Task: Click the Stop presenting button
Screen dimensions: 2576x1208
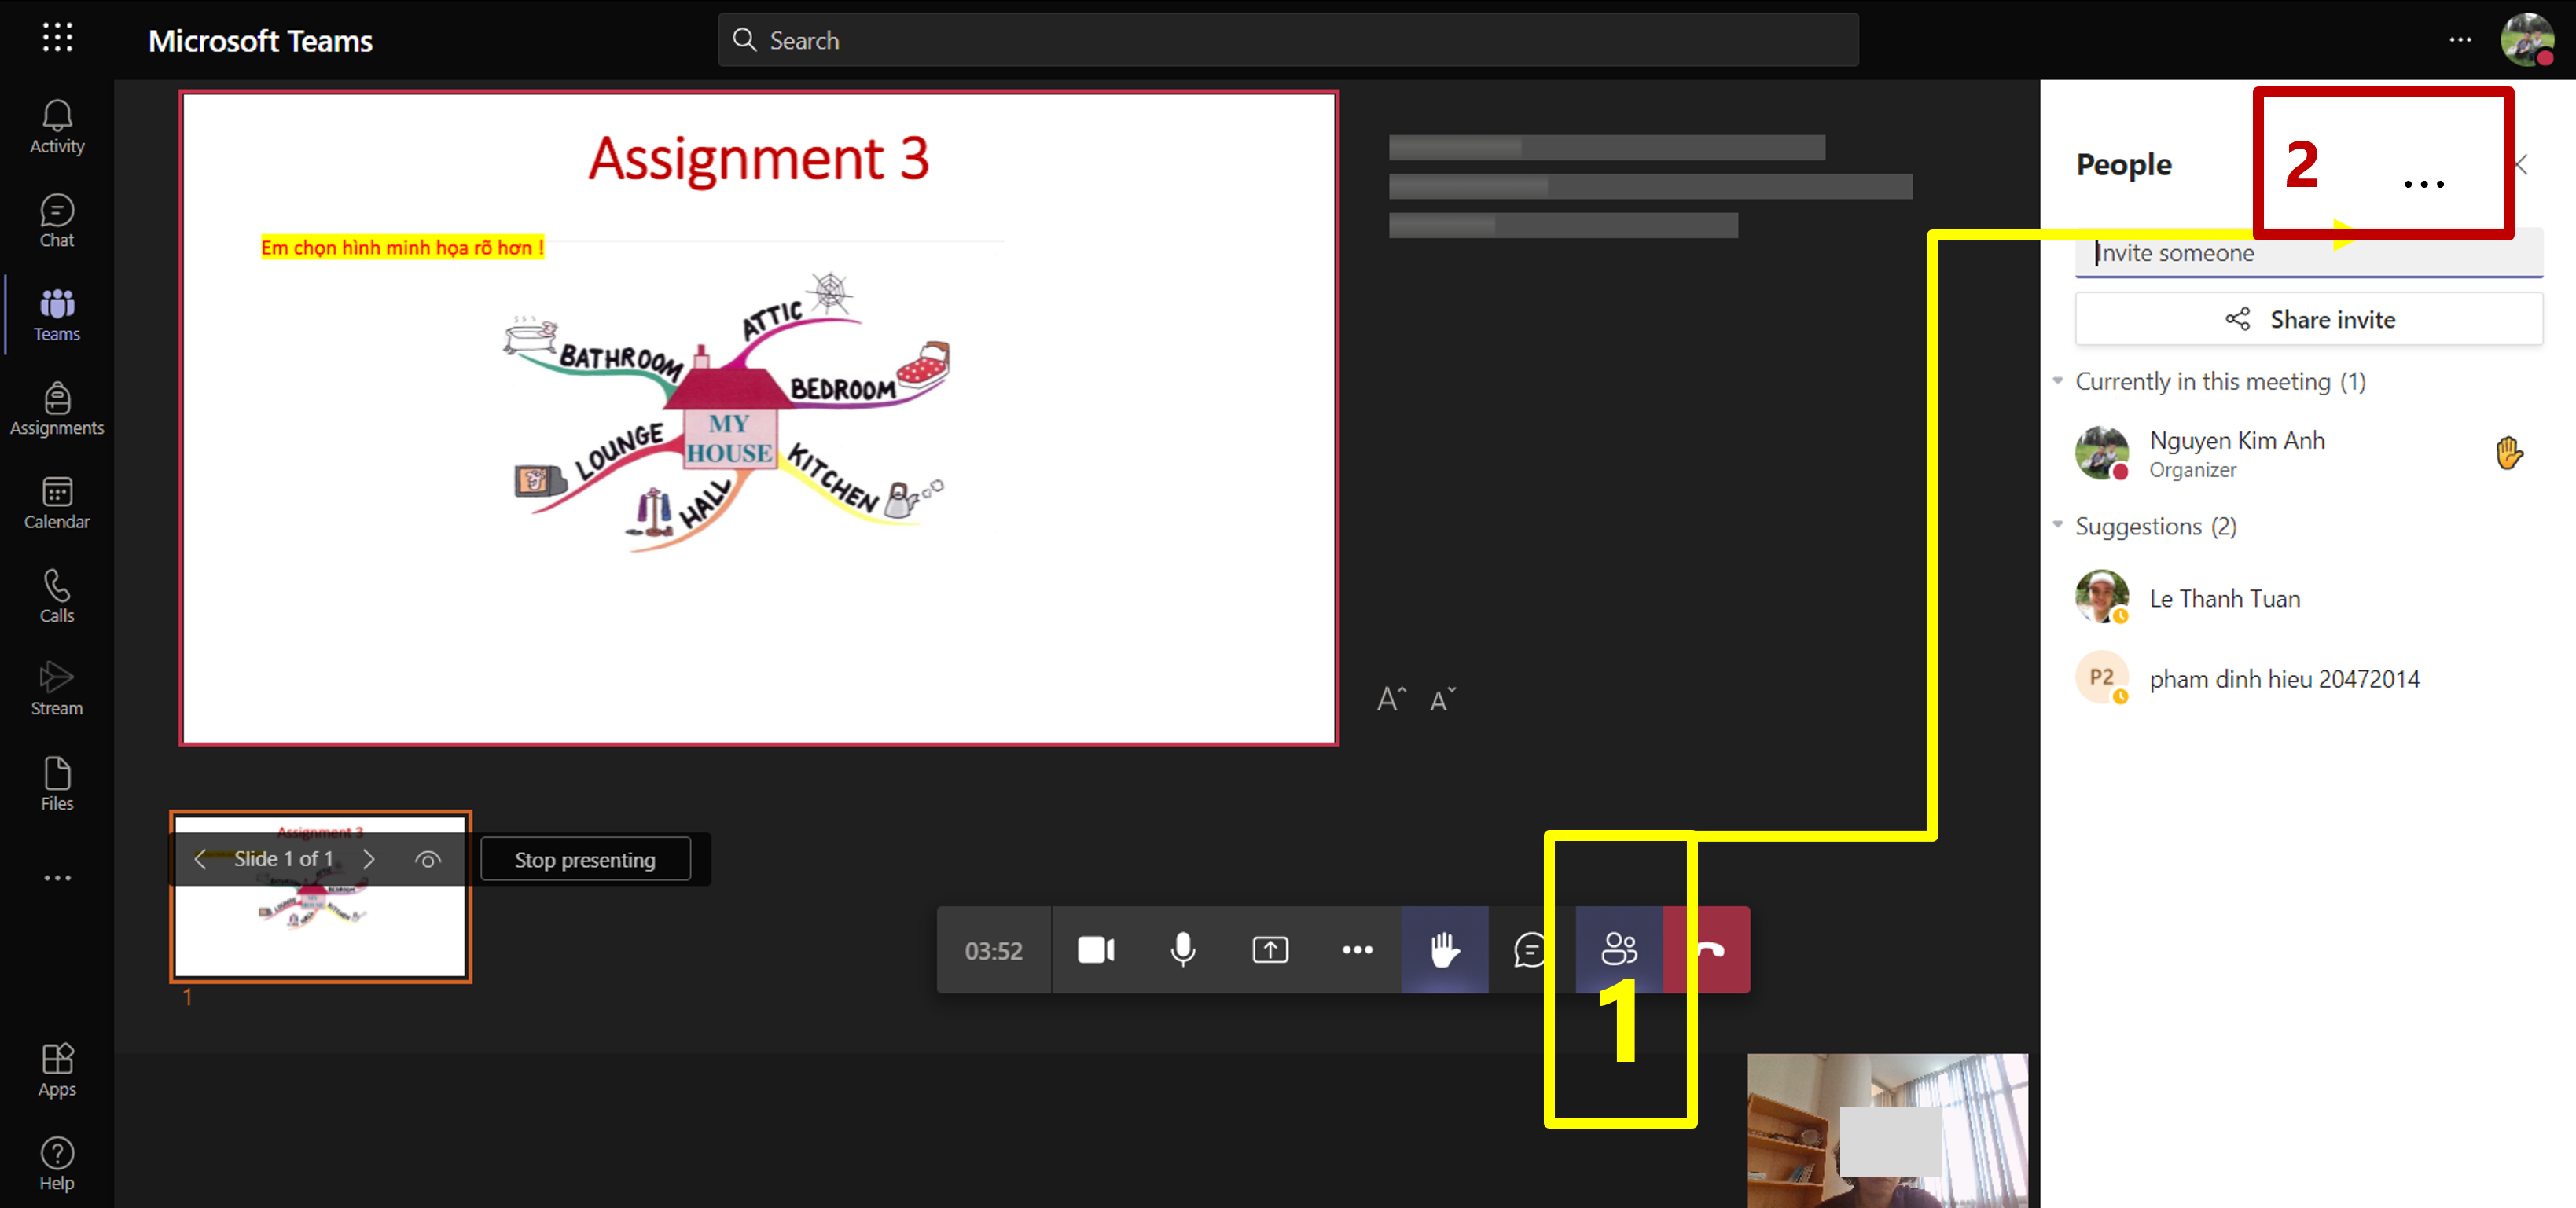Action: (x=585, y=859)
